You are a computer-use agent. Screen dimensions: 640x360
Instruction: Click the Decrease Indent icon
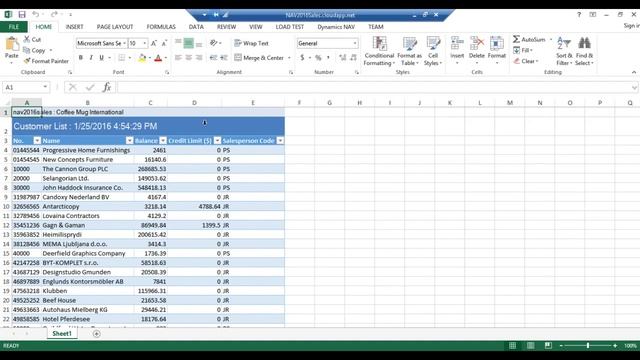click(213, 58)
